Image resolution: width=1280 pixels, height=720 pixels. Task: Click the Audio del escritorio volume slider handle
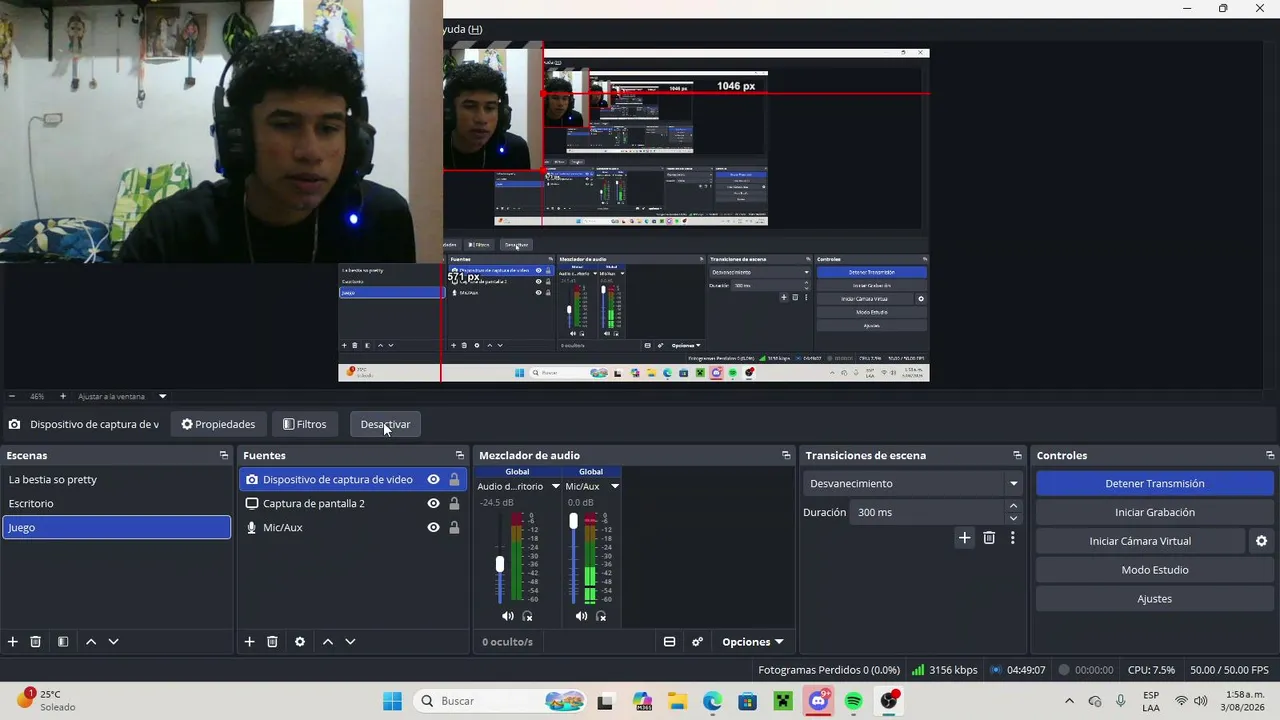click(x=500, y=565)
